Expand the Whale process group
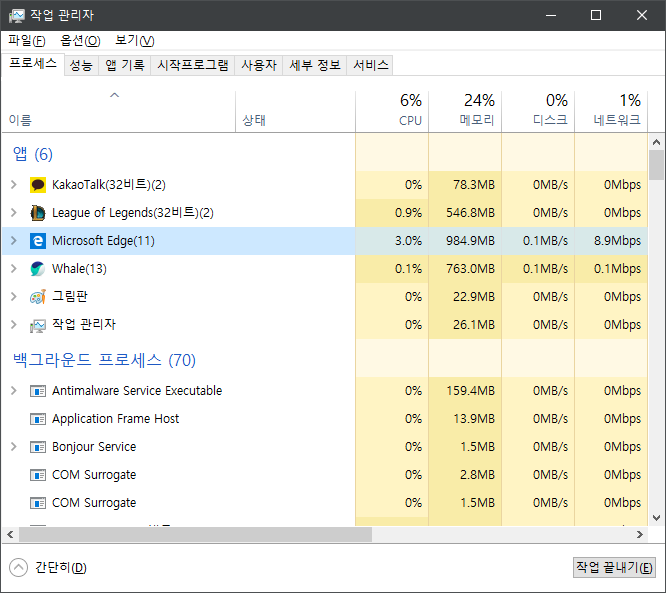Screen dimensions: 666x593 coord(14,269)
